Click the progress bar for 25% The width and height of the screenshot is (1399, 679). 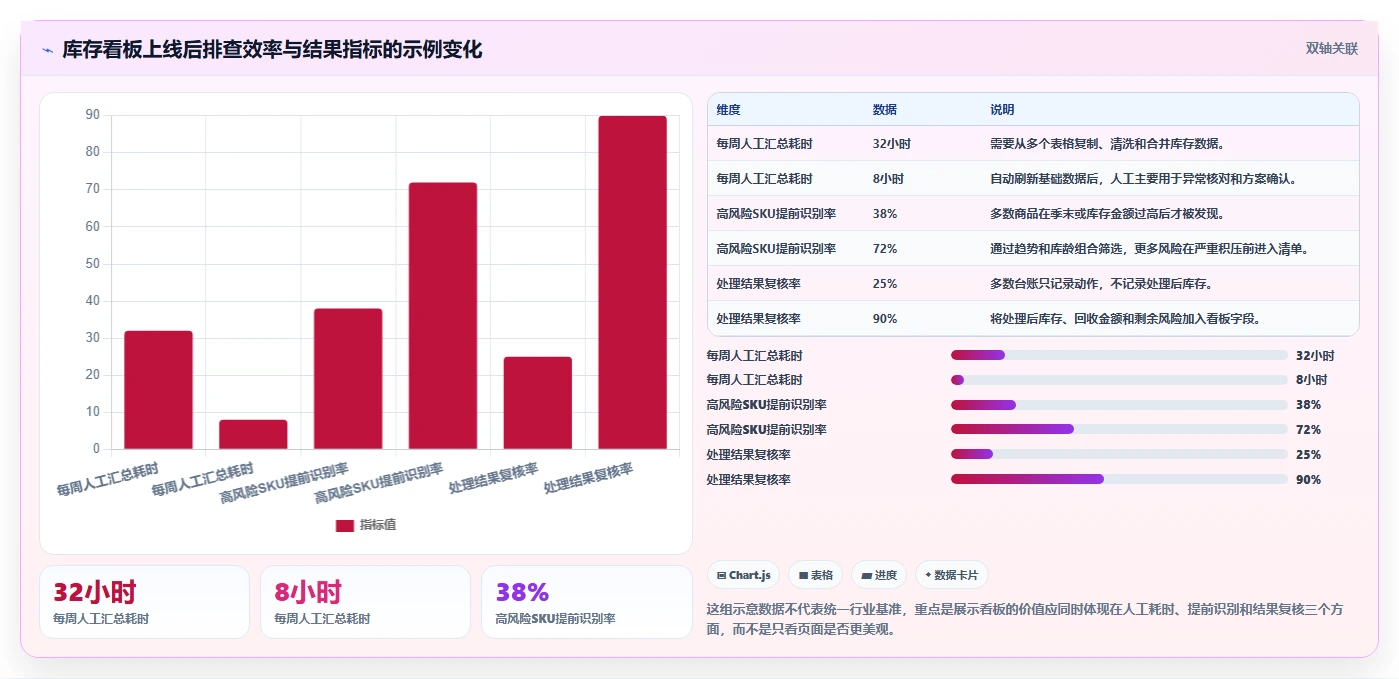tap(1119, 454)
